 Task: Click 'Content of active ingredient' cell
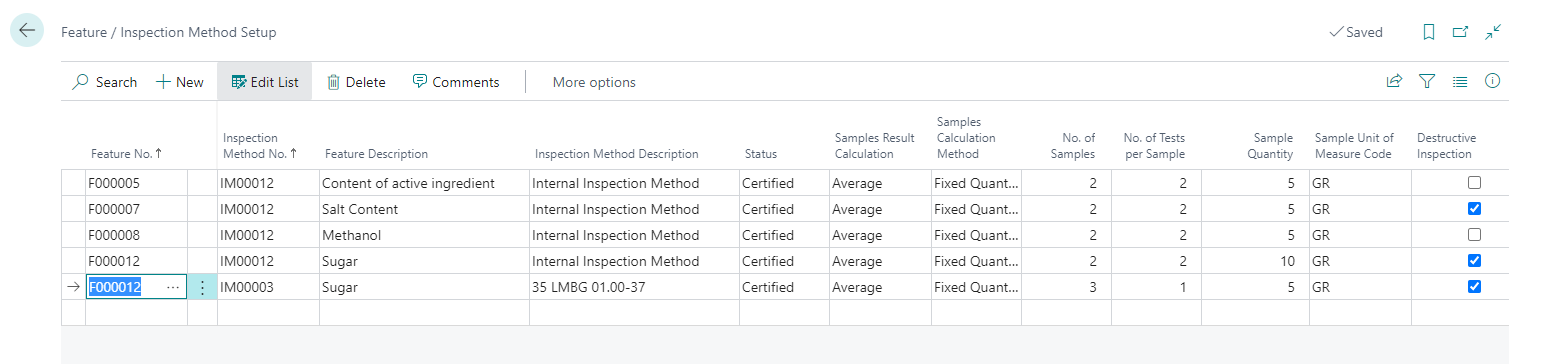click(424, 183)
